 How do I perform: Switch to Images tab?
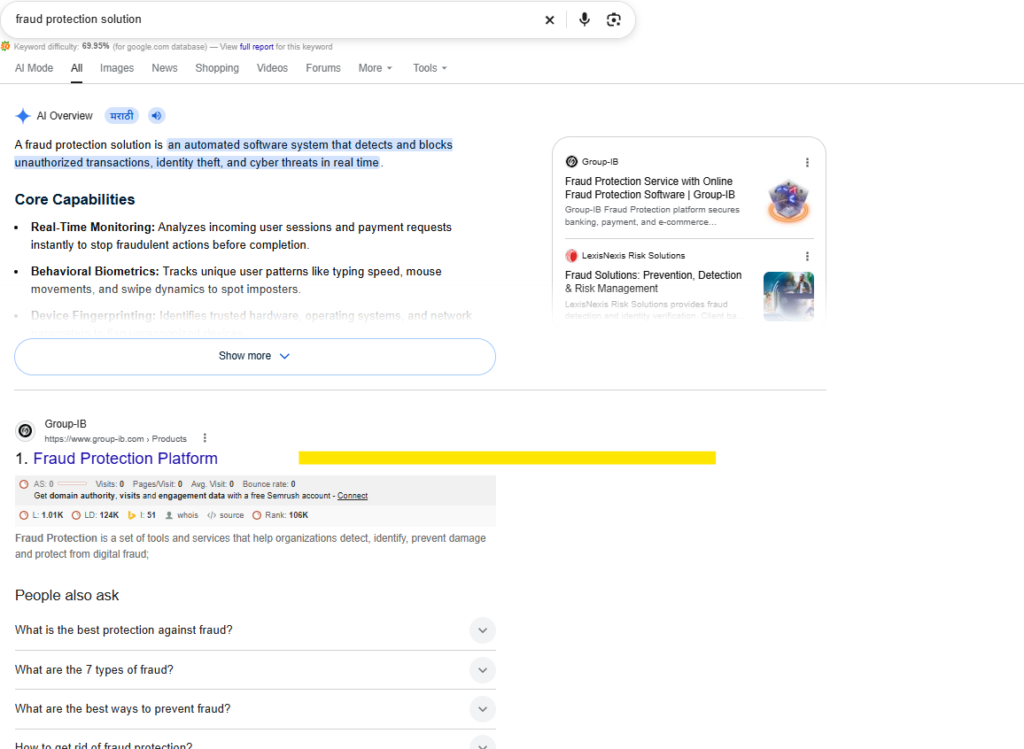tap(117, 68)
